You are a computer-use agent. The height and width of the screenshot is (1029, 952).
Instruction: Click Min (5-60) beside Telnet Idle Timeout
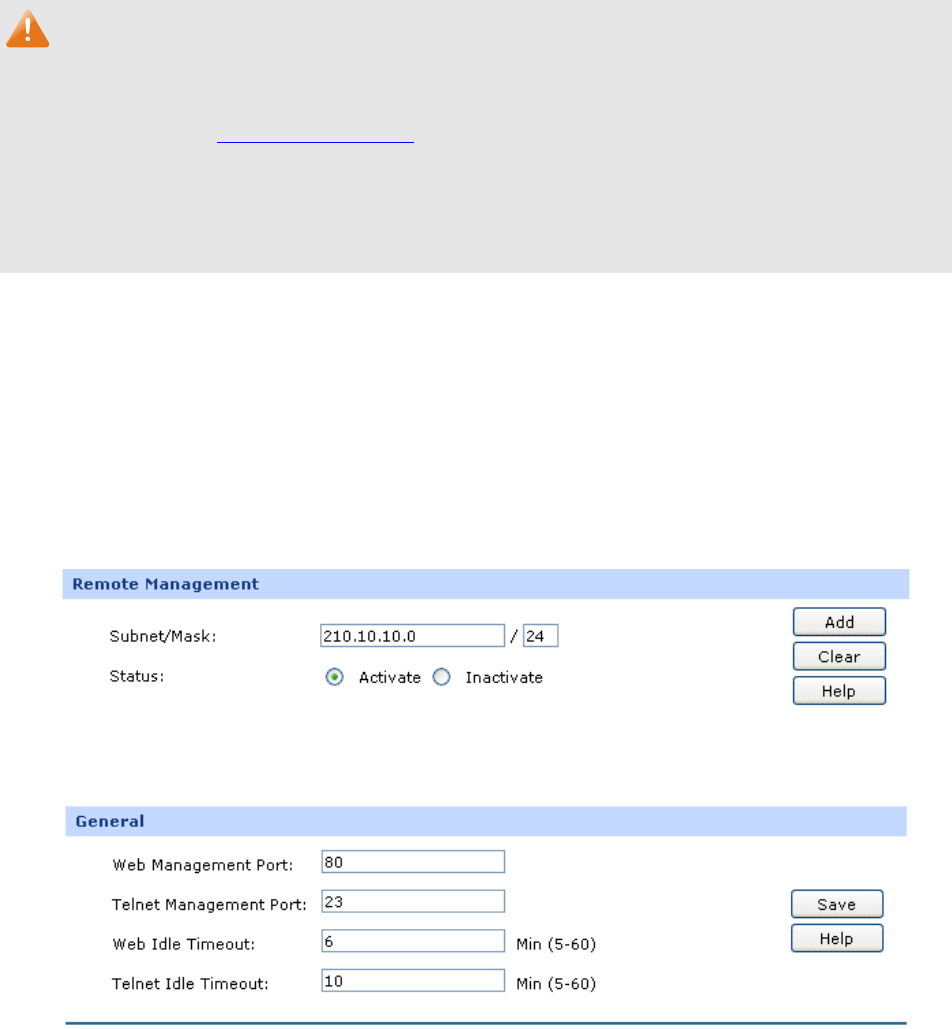click(556, 984)
